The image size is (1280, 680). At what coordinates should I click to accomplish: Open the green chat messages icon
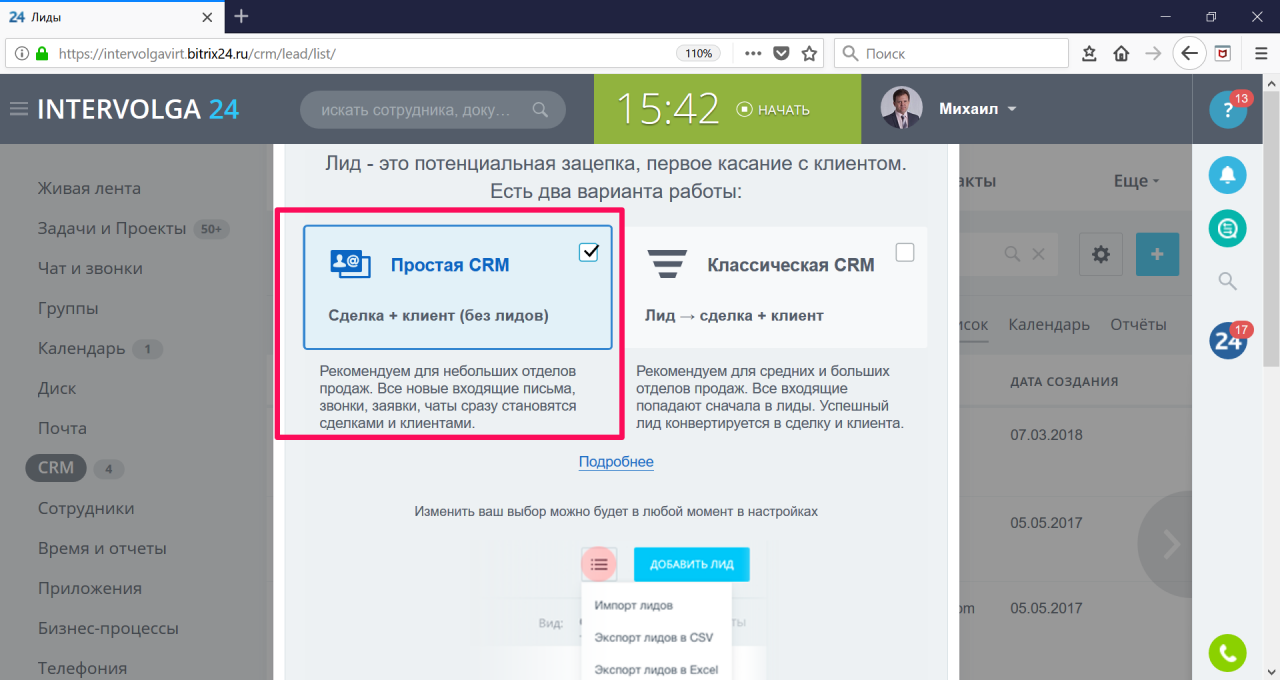click(1228, 229)
